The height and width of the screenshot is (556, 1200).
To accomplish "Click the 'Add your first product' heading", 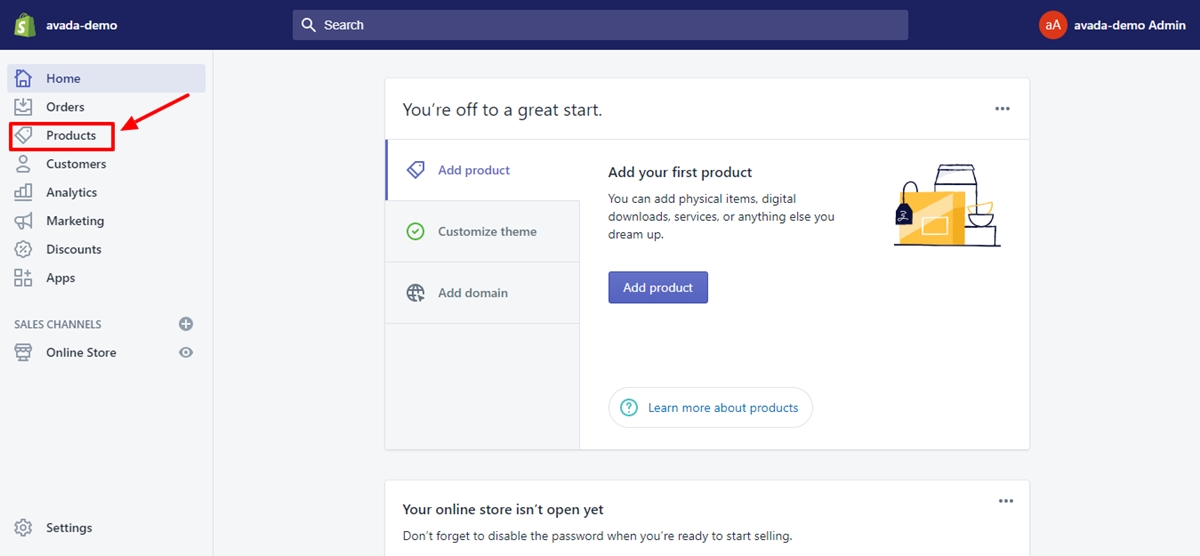I will [x=680, y=172].
